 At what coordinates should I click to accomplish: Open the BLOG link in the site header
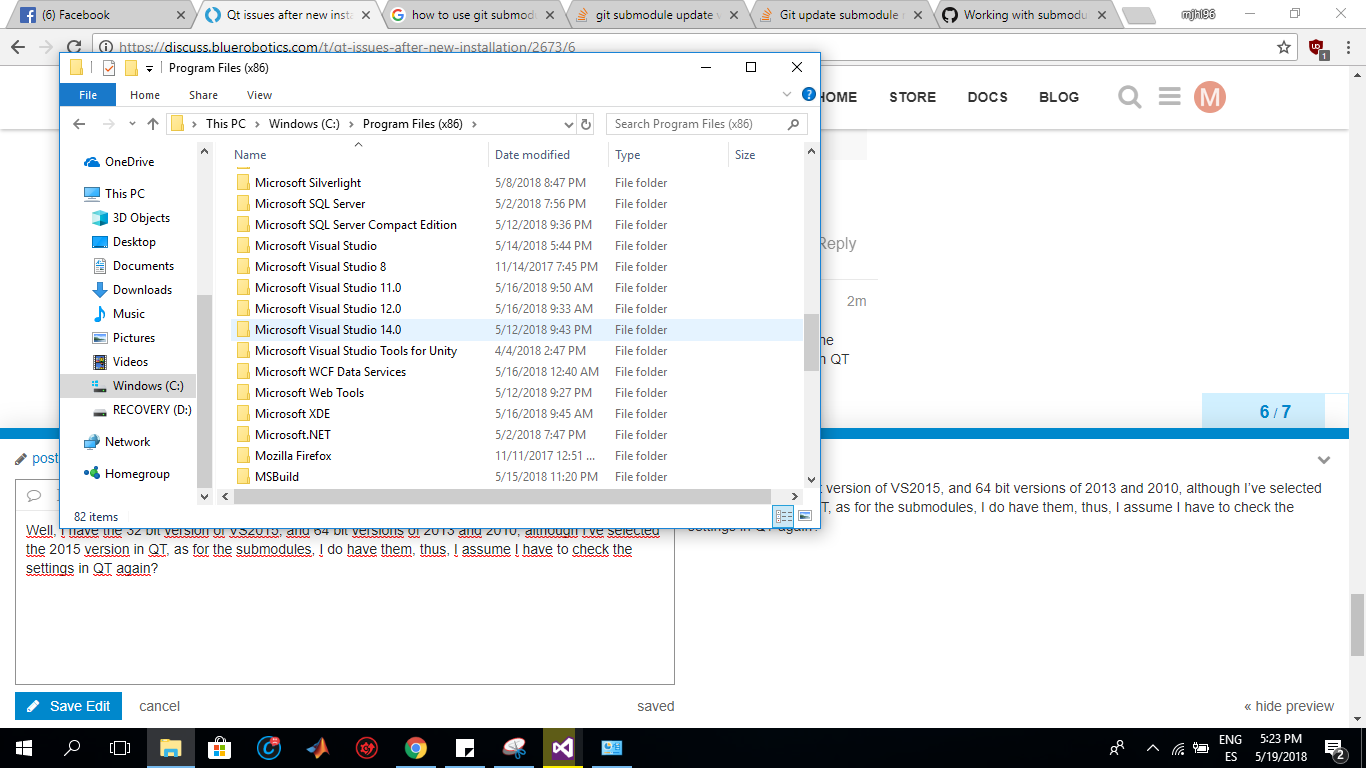coord(1059,97)
